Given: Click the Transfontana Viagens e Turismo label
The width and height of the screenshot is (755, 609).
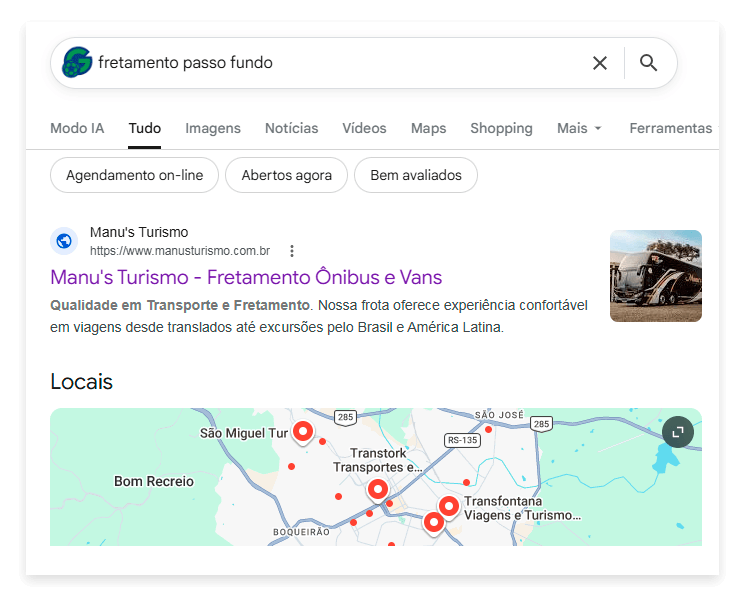Looking at the screenshot, I should click(x=522, y=508).
